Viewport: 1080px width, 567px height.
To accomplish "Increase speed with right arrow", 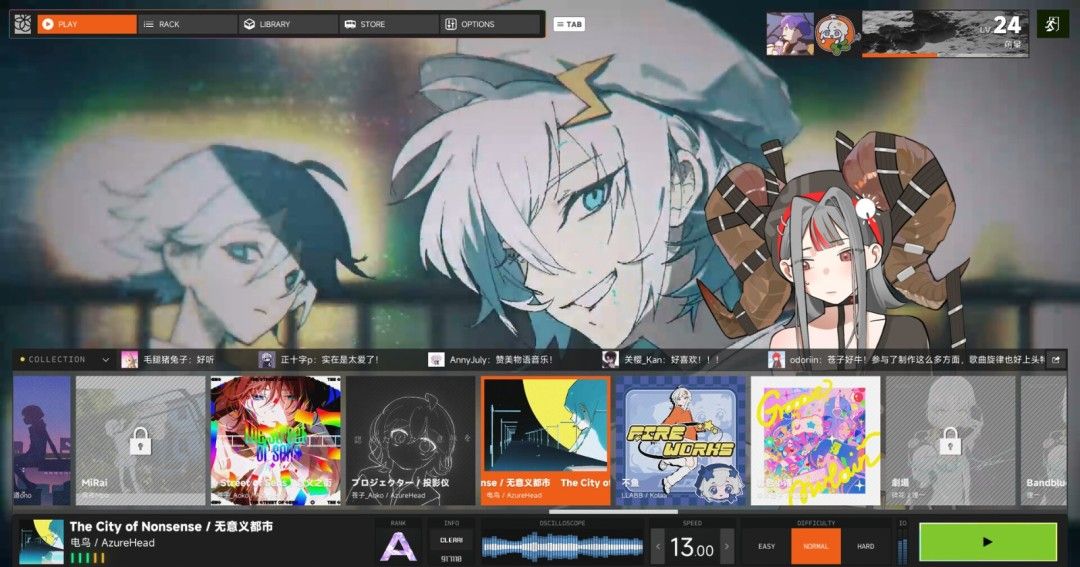I will coord(726,546).
